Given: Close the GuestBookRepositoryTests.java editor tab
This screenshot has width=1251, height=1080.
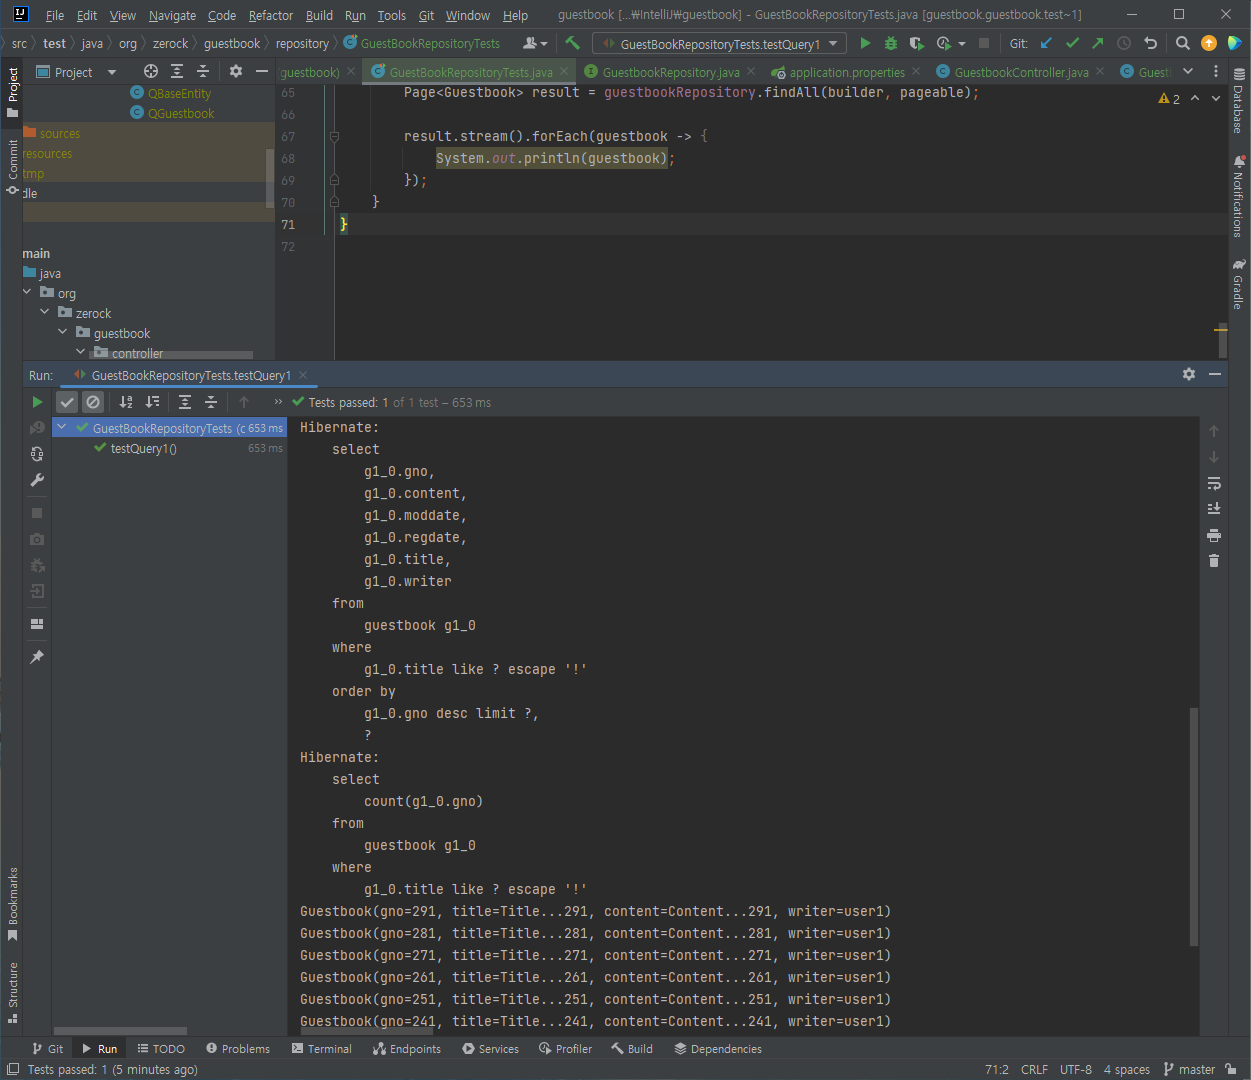Looking at the screenshot, I should click(564, 72).
